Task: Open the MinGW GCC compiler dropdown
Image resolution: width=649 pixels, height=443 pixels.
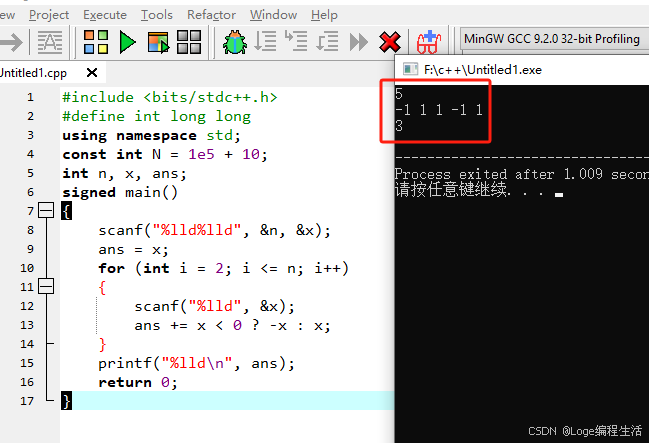Action: 554,39
